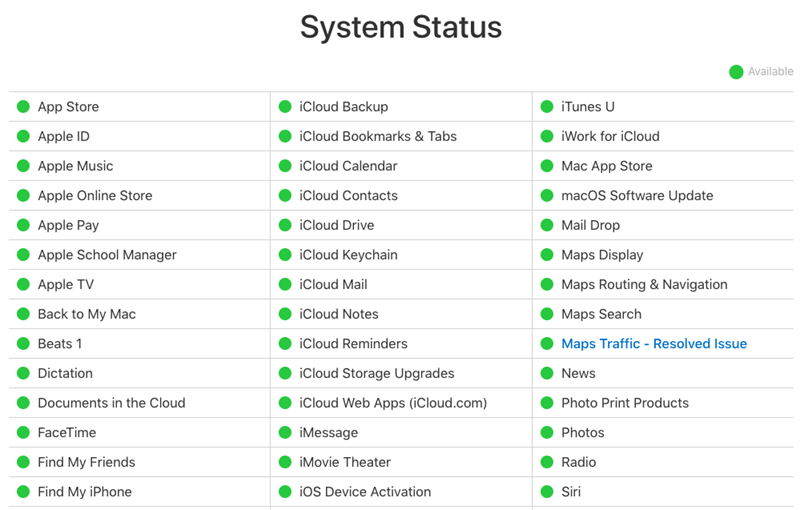Click the green dot next to Photos
Viewport: 800px width, 510px height.
547,432
